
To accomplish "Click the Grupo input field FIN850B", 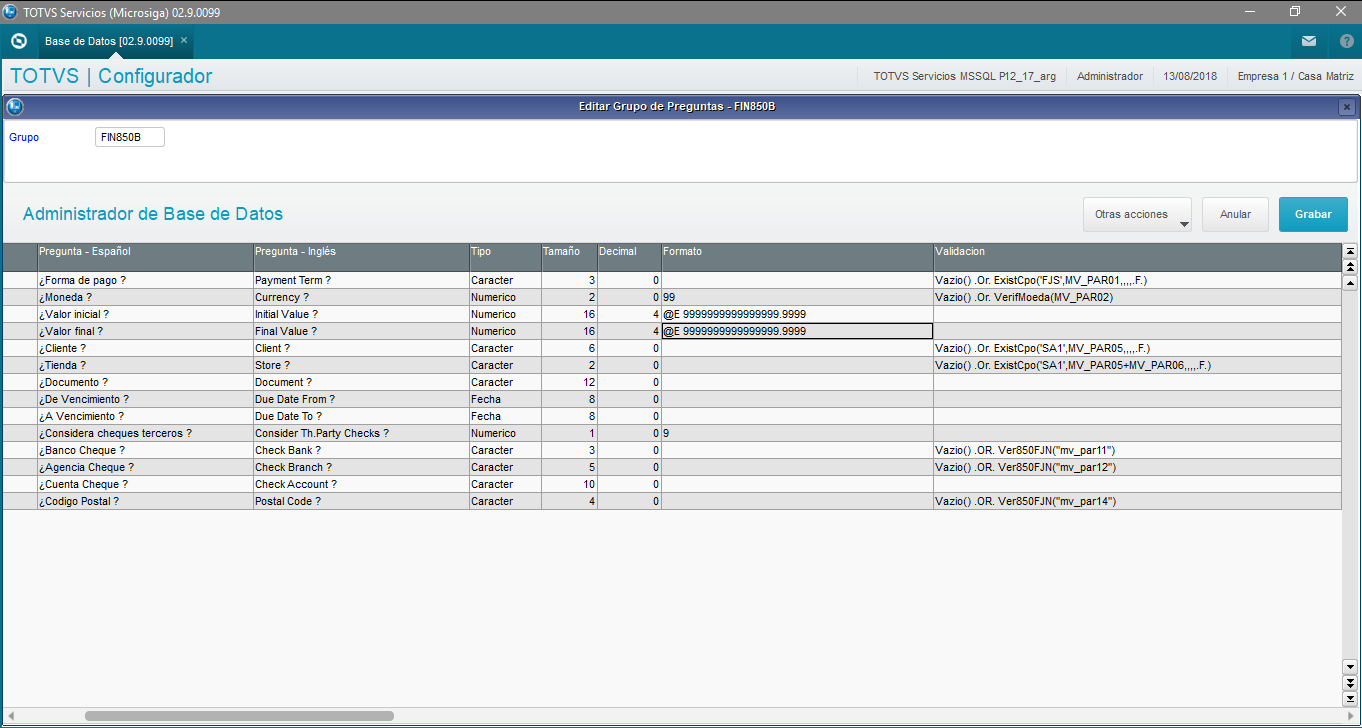I will [x=130, y=137].
